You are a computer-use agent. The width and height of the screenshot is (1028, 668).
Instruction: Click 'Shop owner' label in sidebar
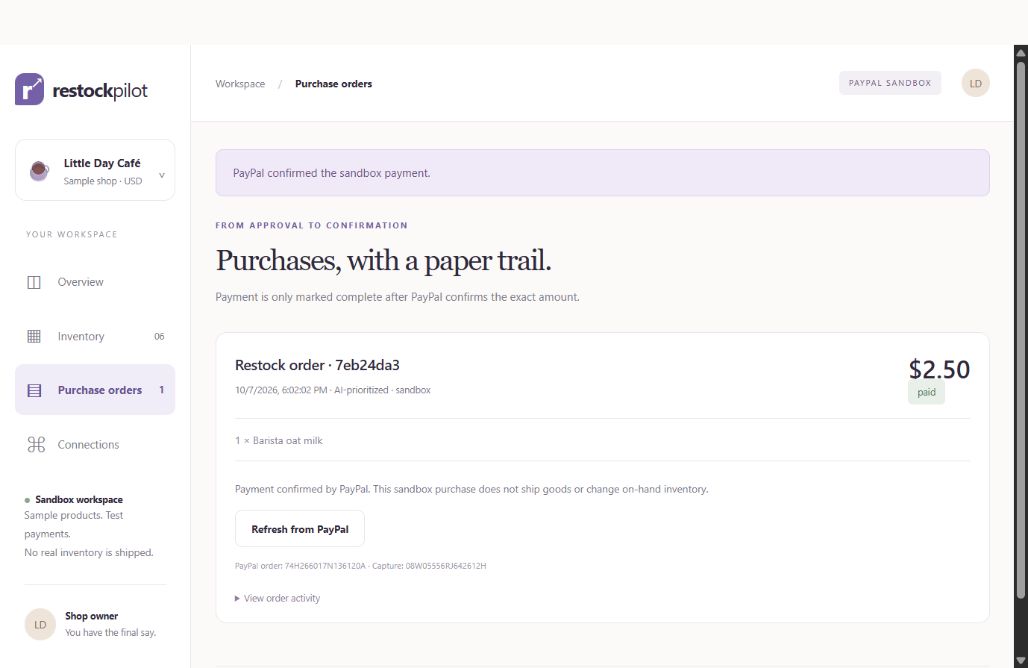[91, 616]
